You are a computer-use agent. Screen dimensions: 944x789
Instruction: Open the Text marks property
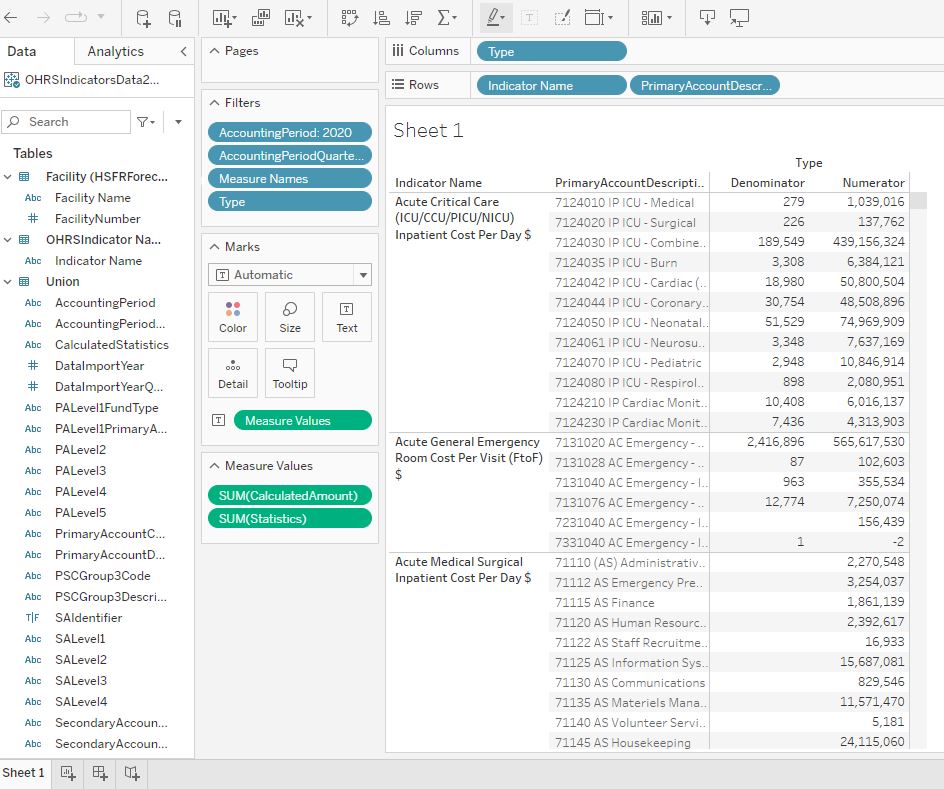pyautogui.click(x=347, y=317)
